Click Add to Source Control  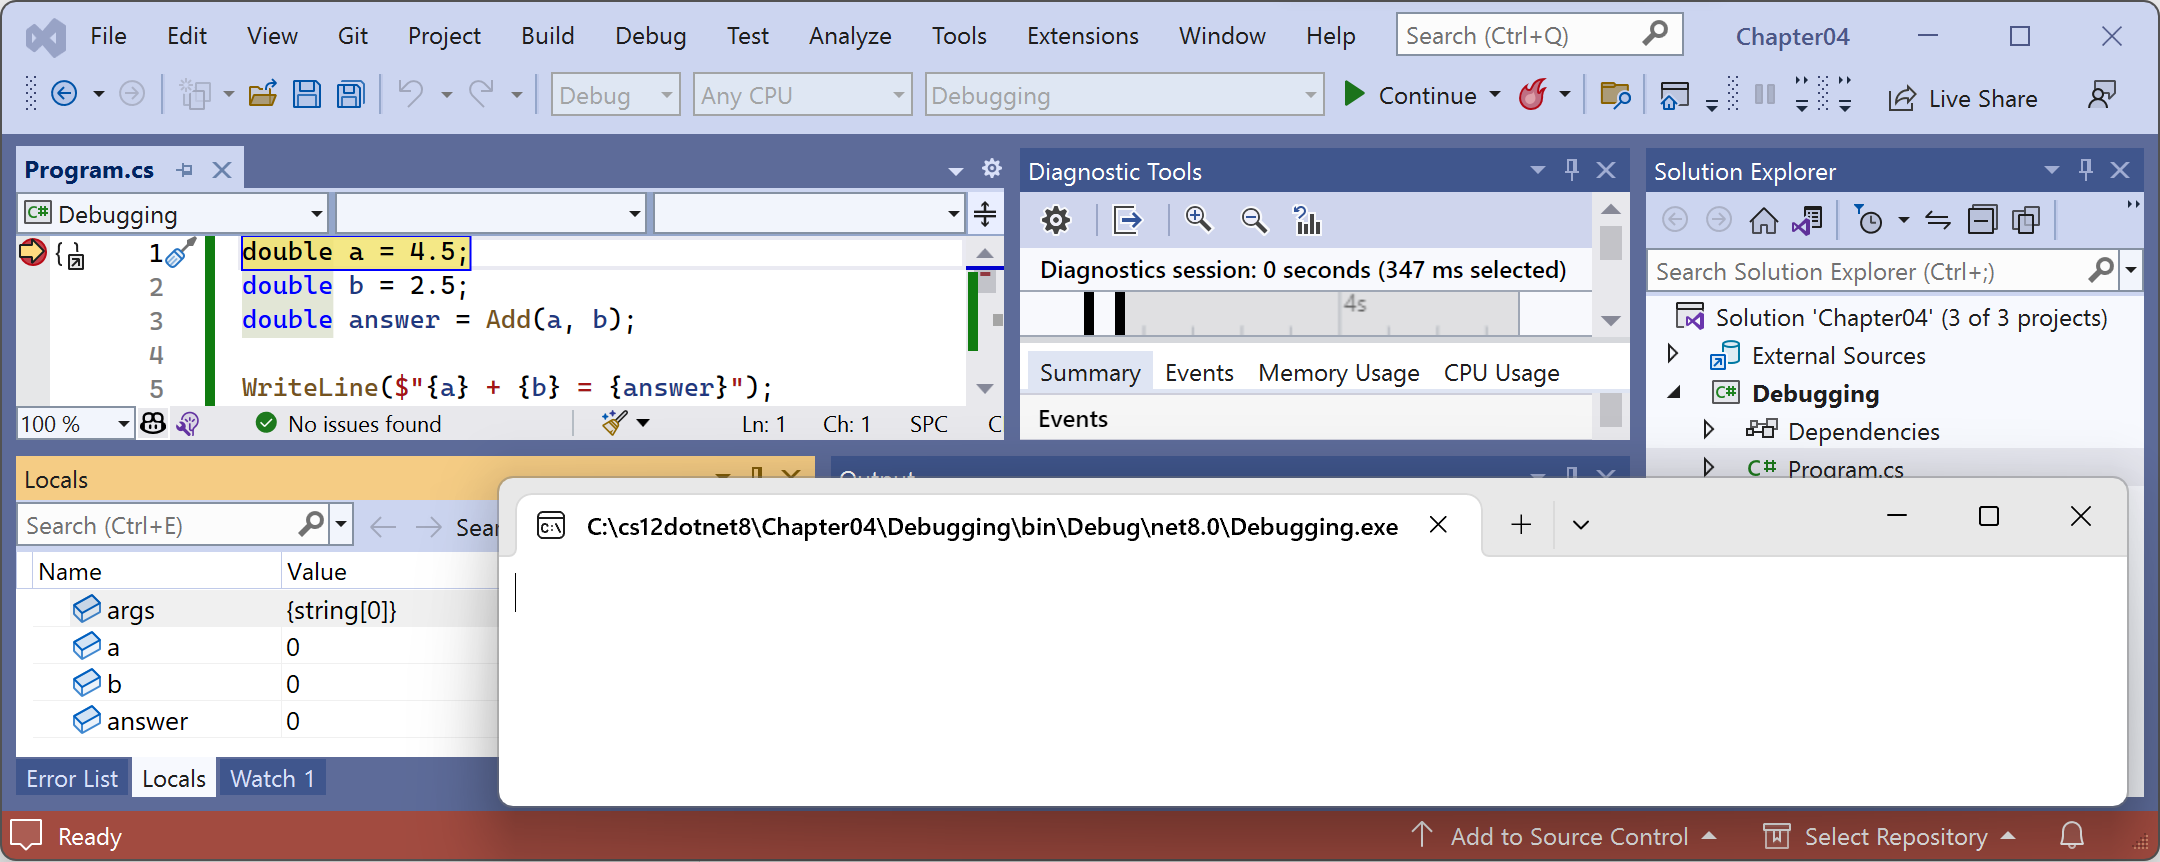(x=1568, y=836)
